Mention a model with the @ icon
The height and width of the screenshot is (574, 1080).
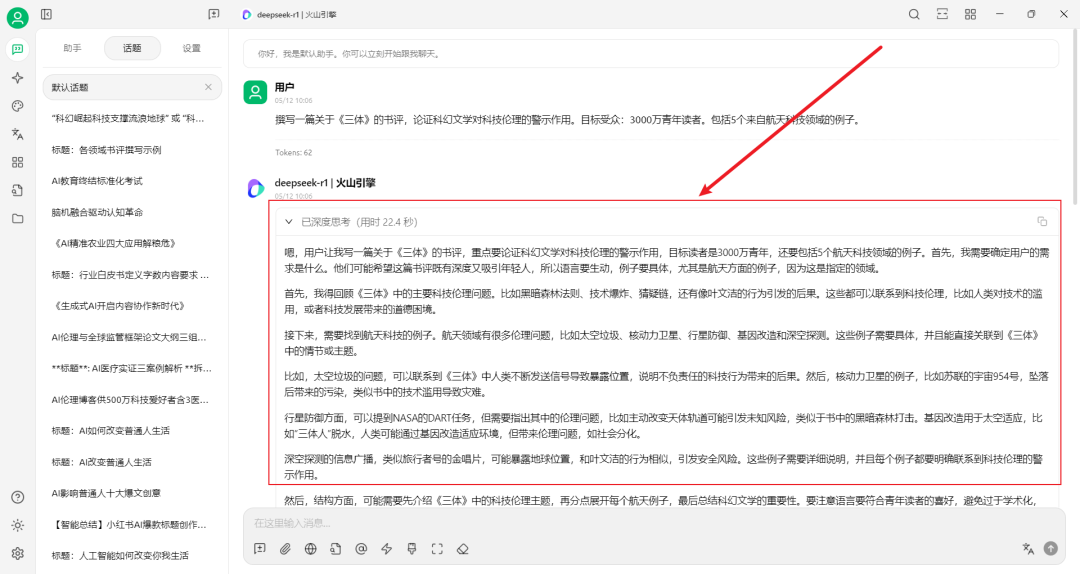click(x=361, y=549)
